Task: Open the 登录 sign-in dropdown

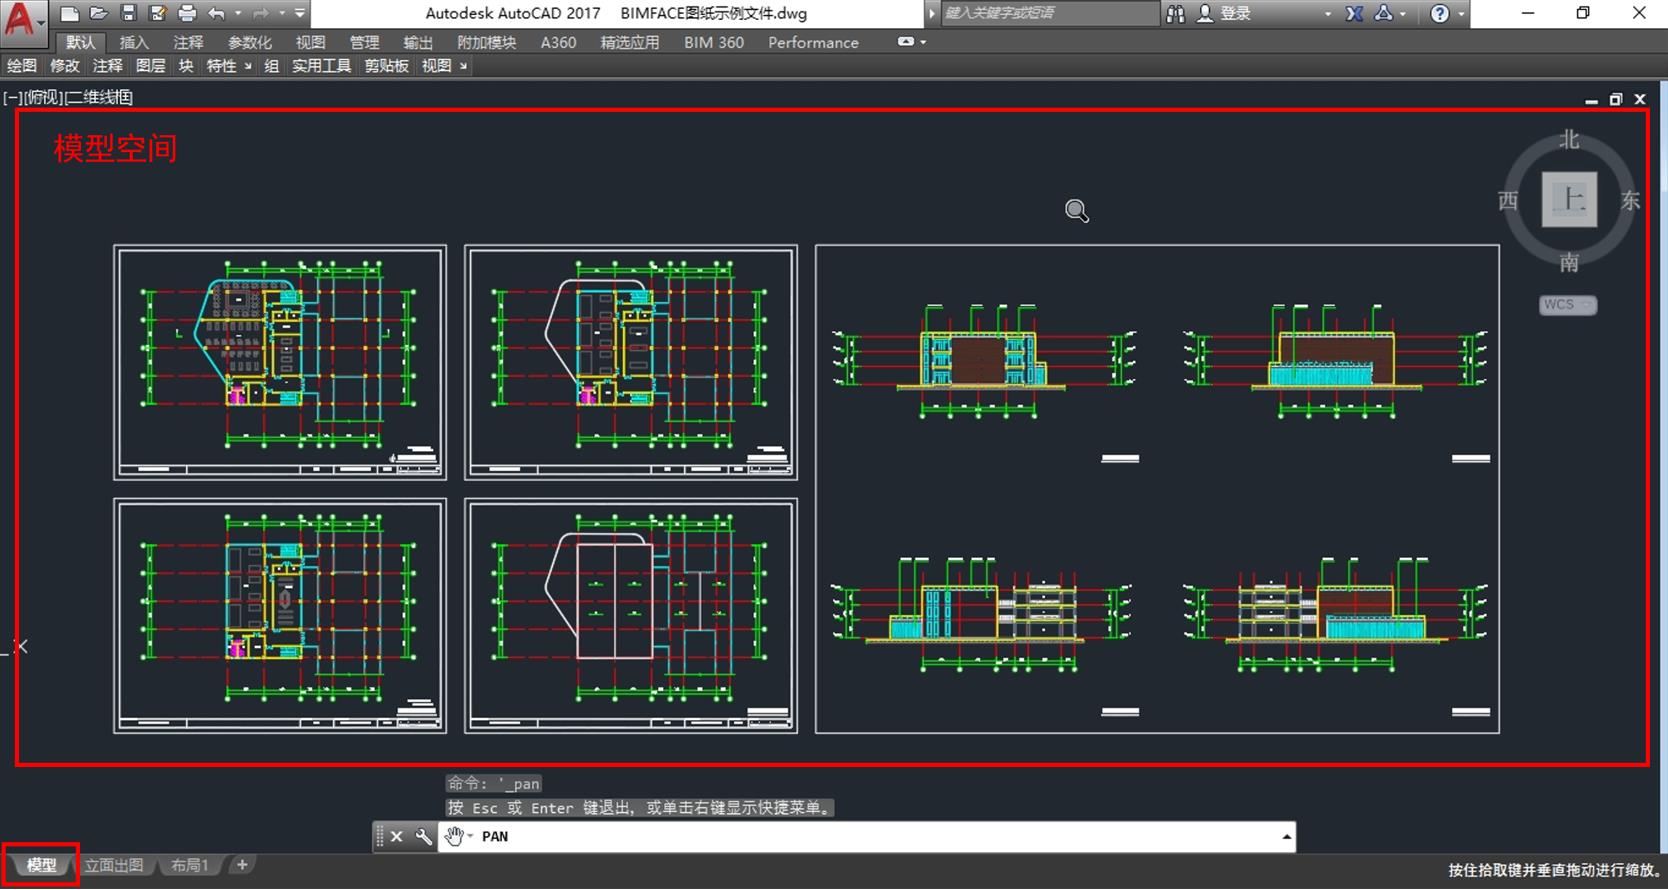Action: click(1235, 13)
